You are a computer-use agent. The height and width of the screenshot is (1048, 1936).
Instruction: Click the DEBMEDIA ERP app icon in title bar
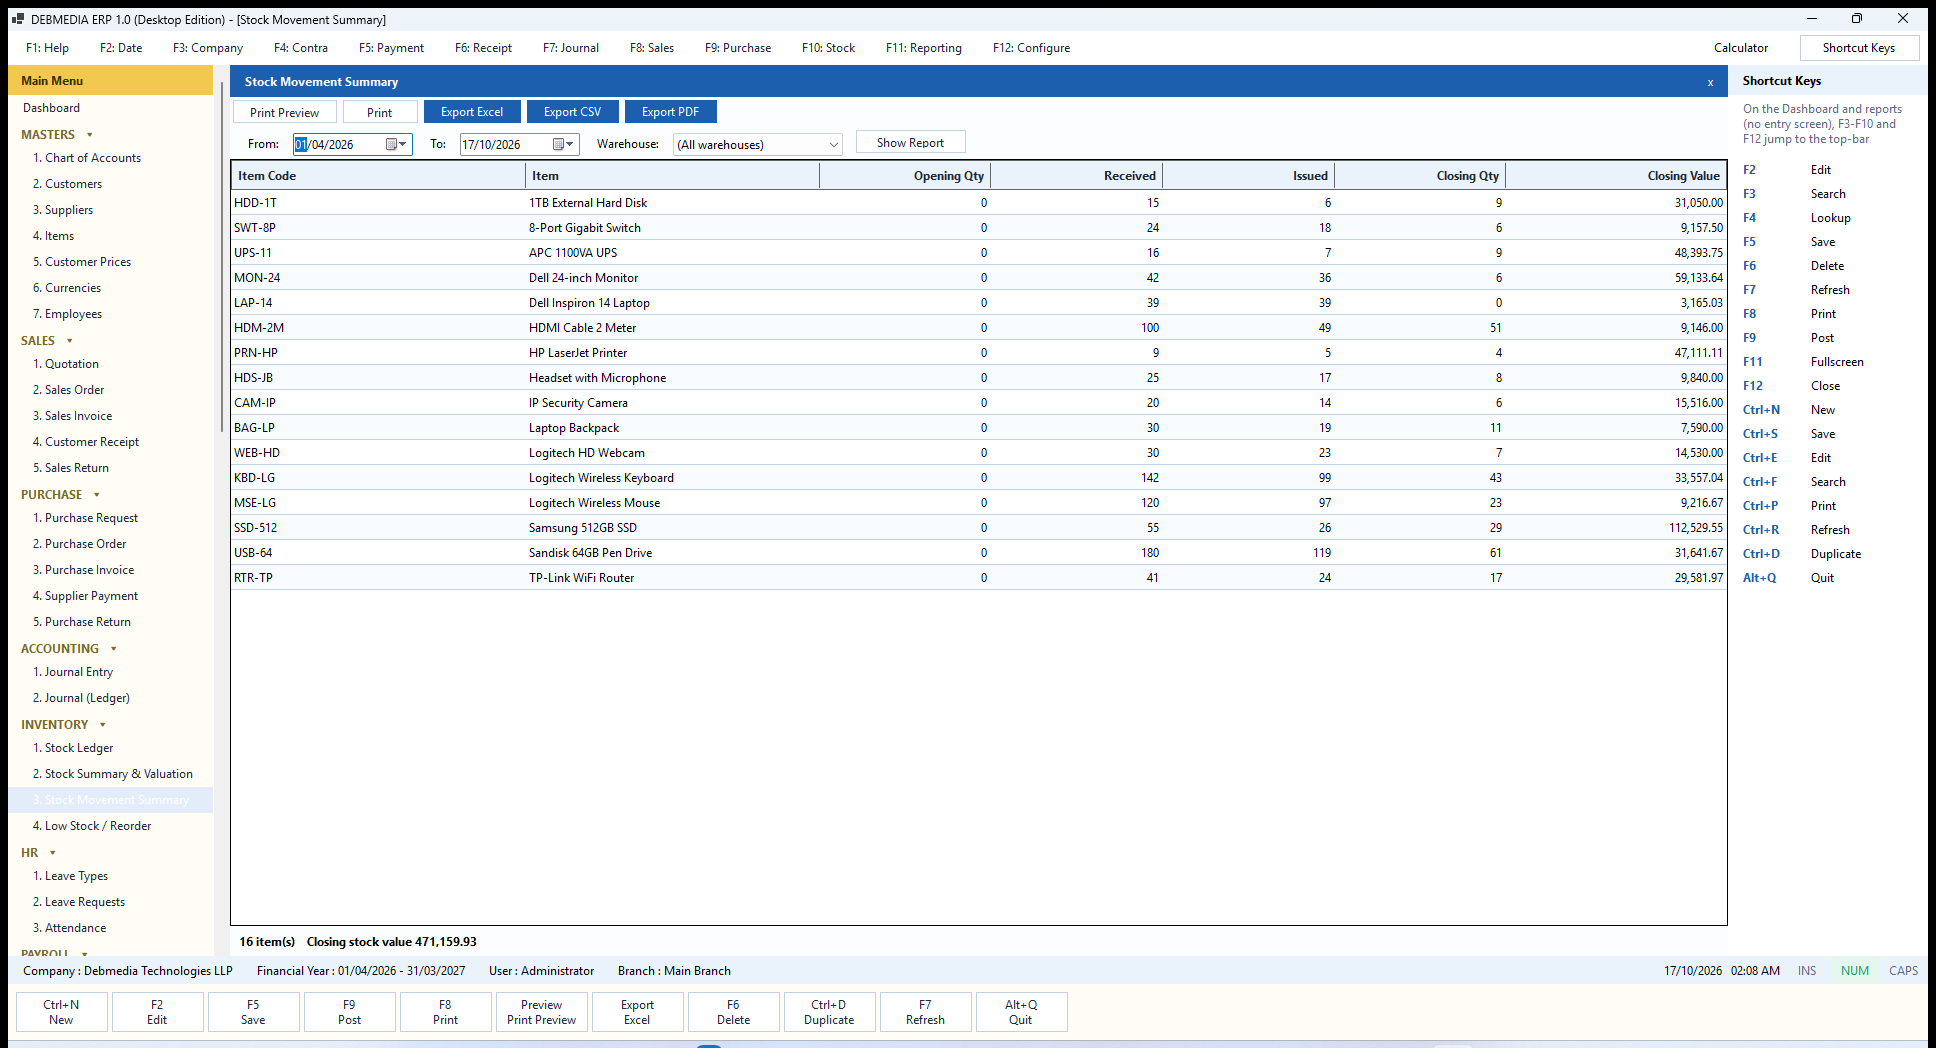[18, 19]
